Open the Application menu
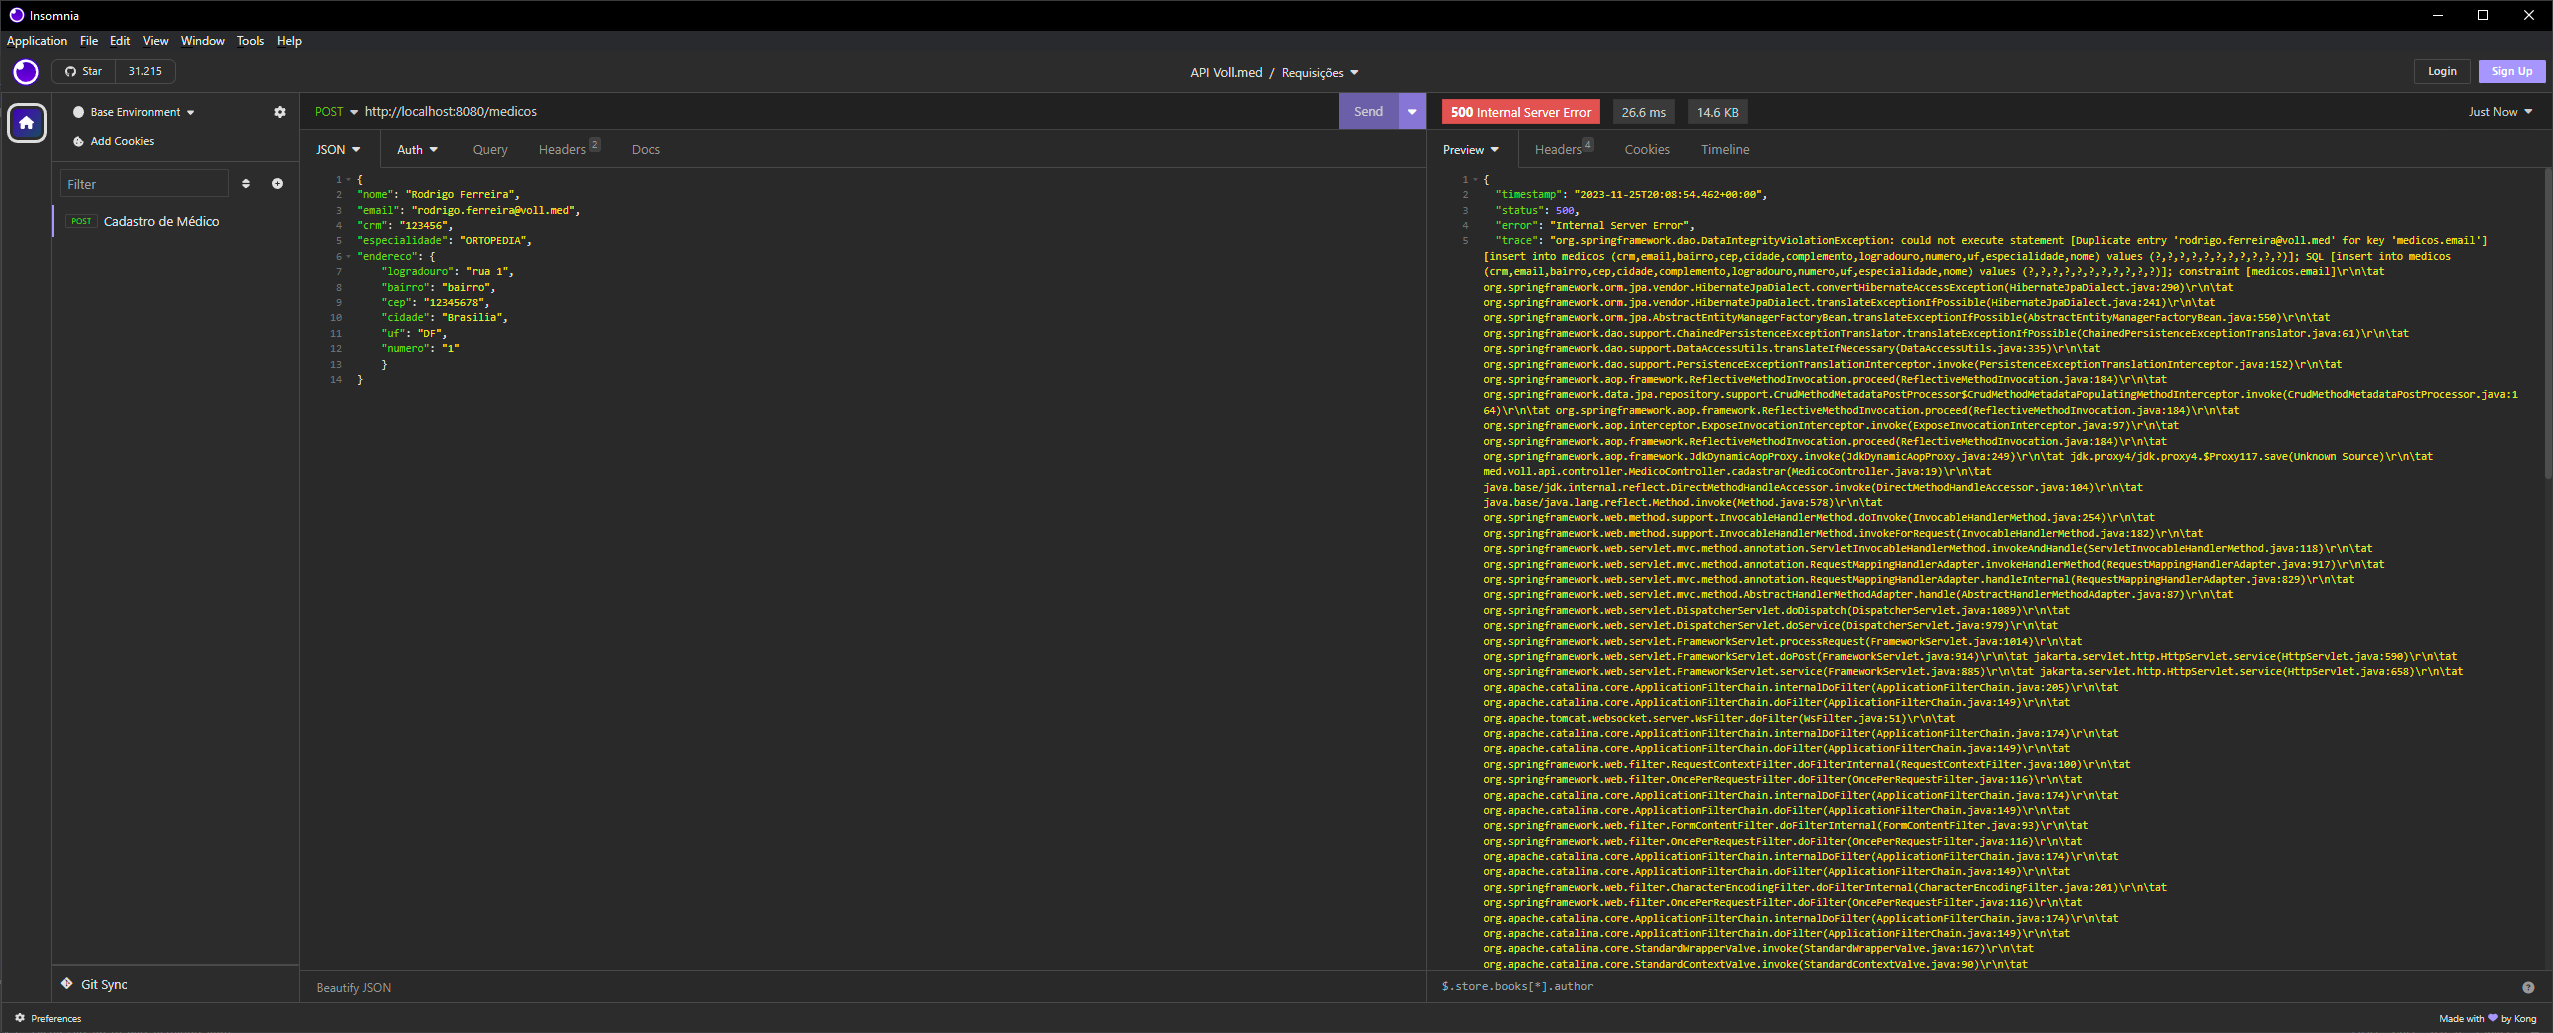The height and width of the screenshot is (1033, 2553). pos(37,41)
